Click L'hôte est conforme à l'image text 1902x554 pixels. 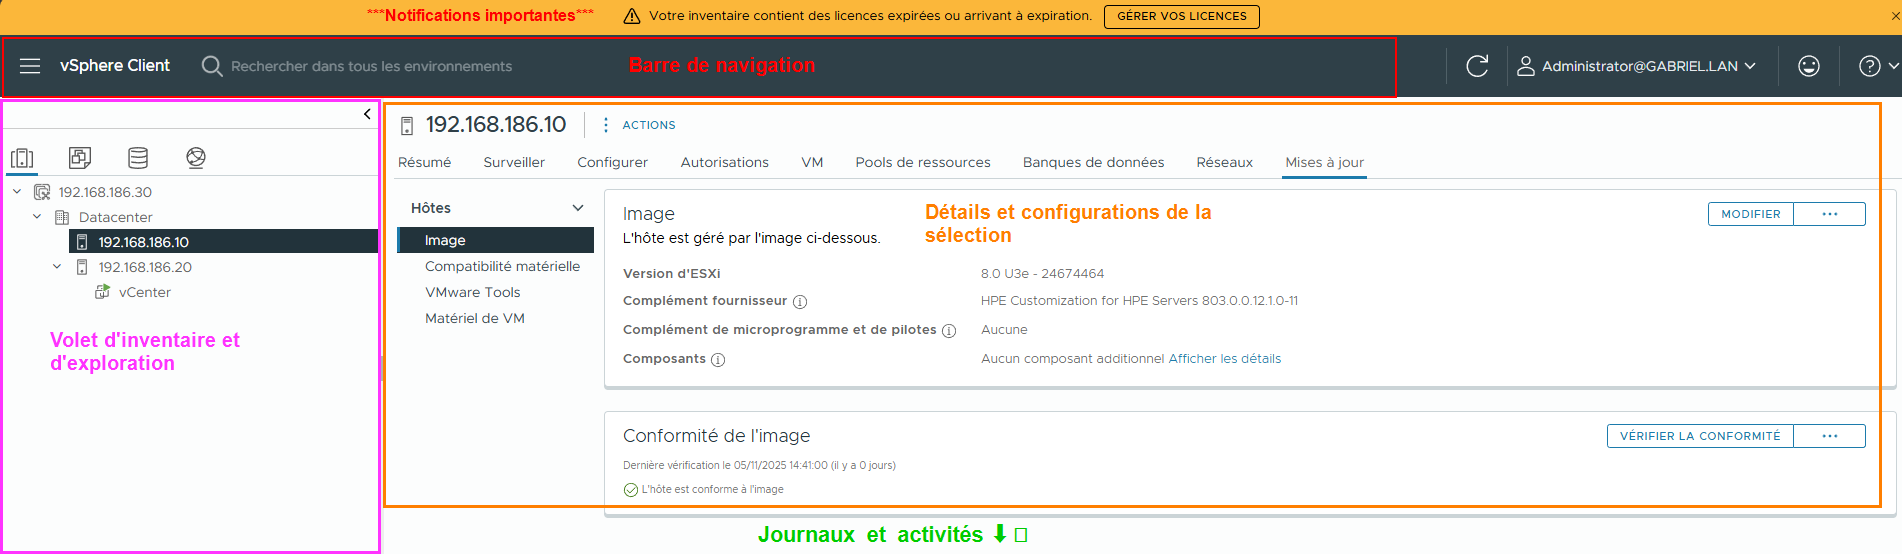pyautogui.click(x=712, y=490)
